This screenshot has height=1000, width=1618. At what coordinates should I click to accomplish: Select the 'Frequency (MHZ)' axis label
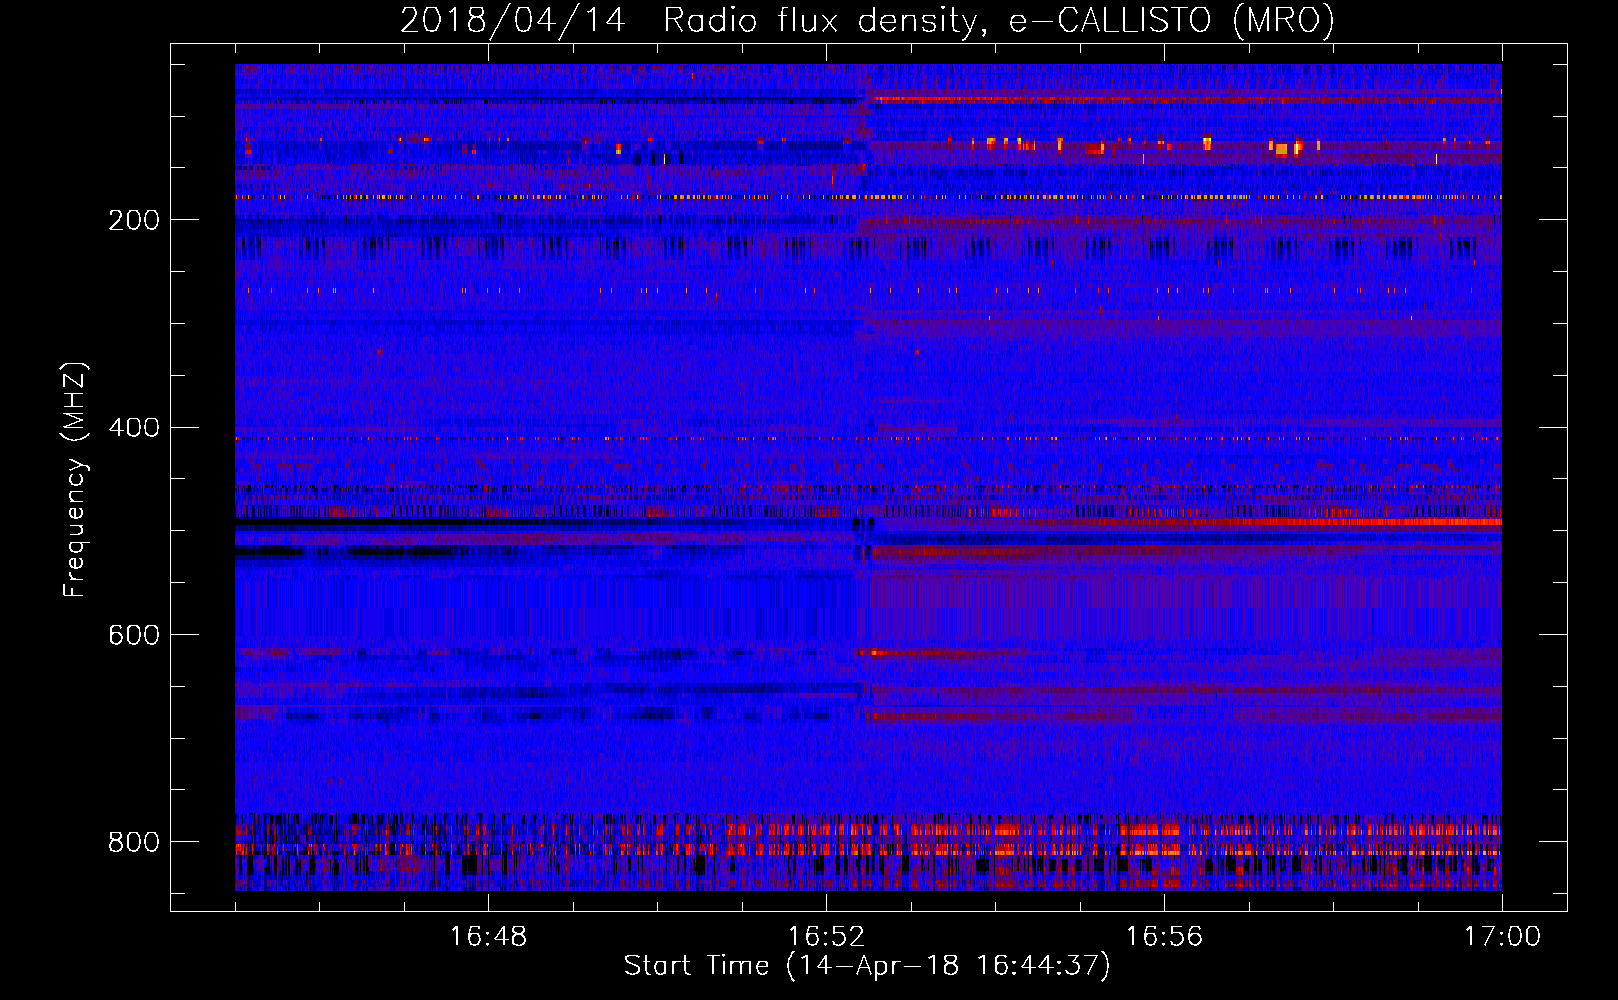(x=75, y=479)
